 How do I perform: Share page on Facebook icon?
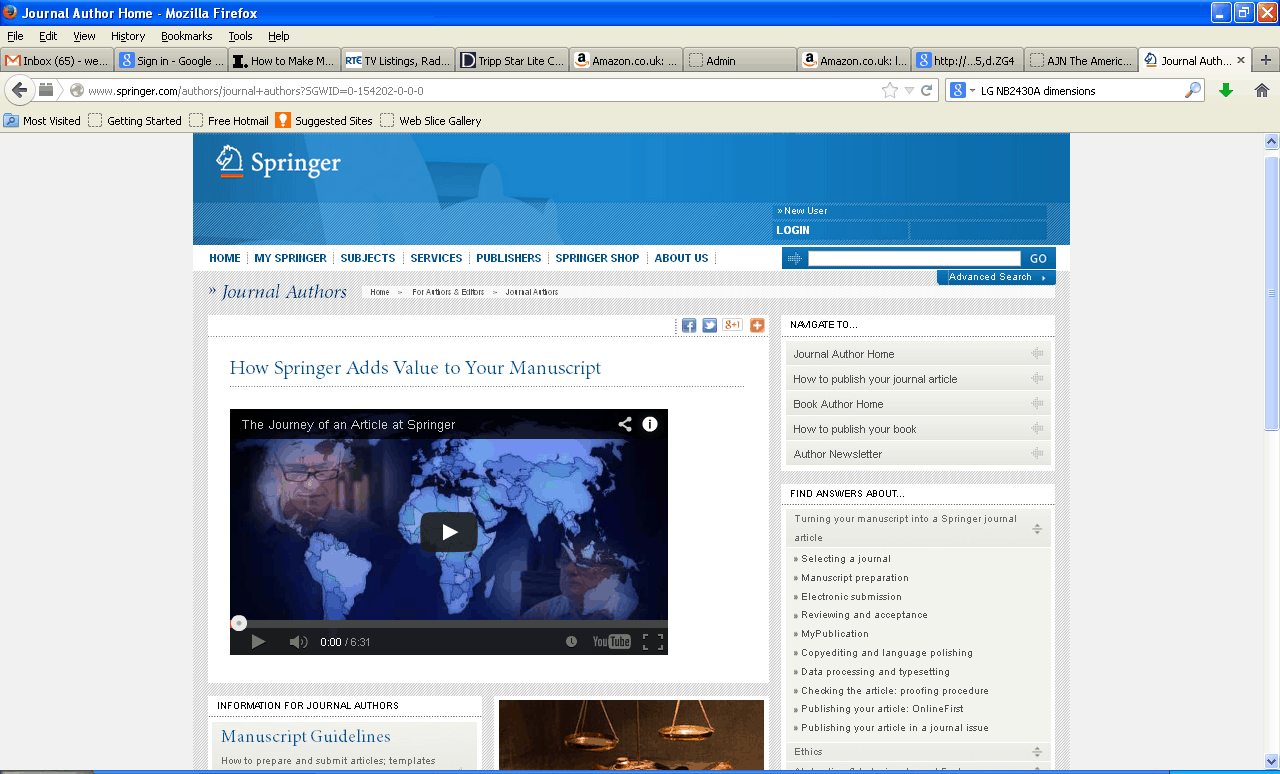pos(689,325)
